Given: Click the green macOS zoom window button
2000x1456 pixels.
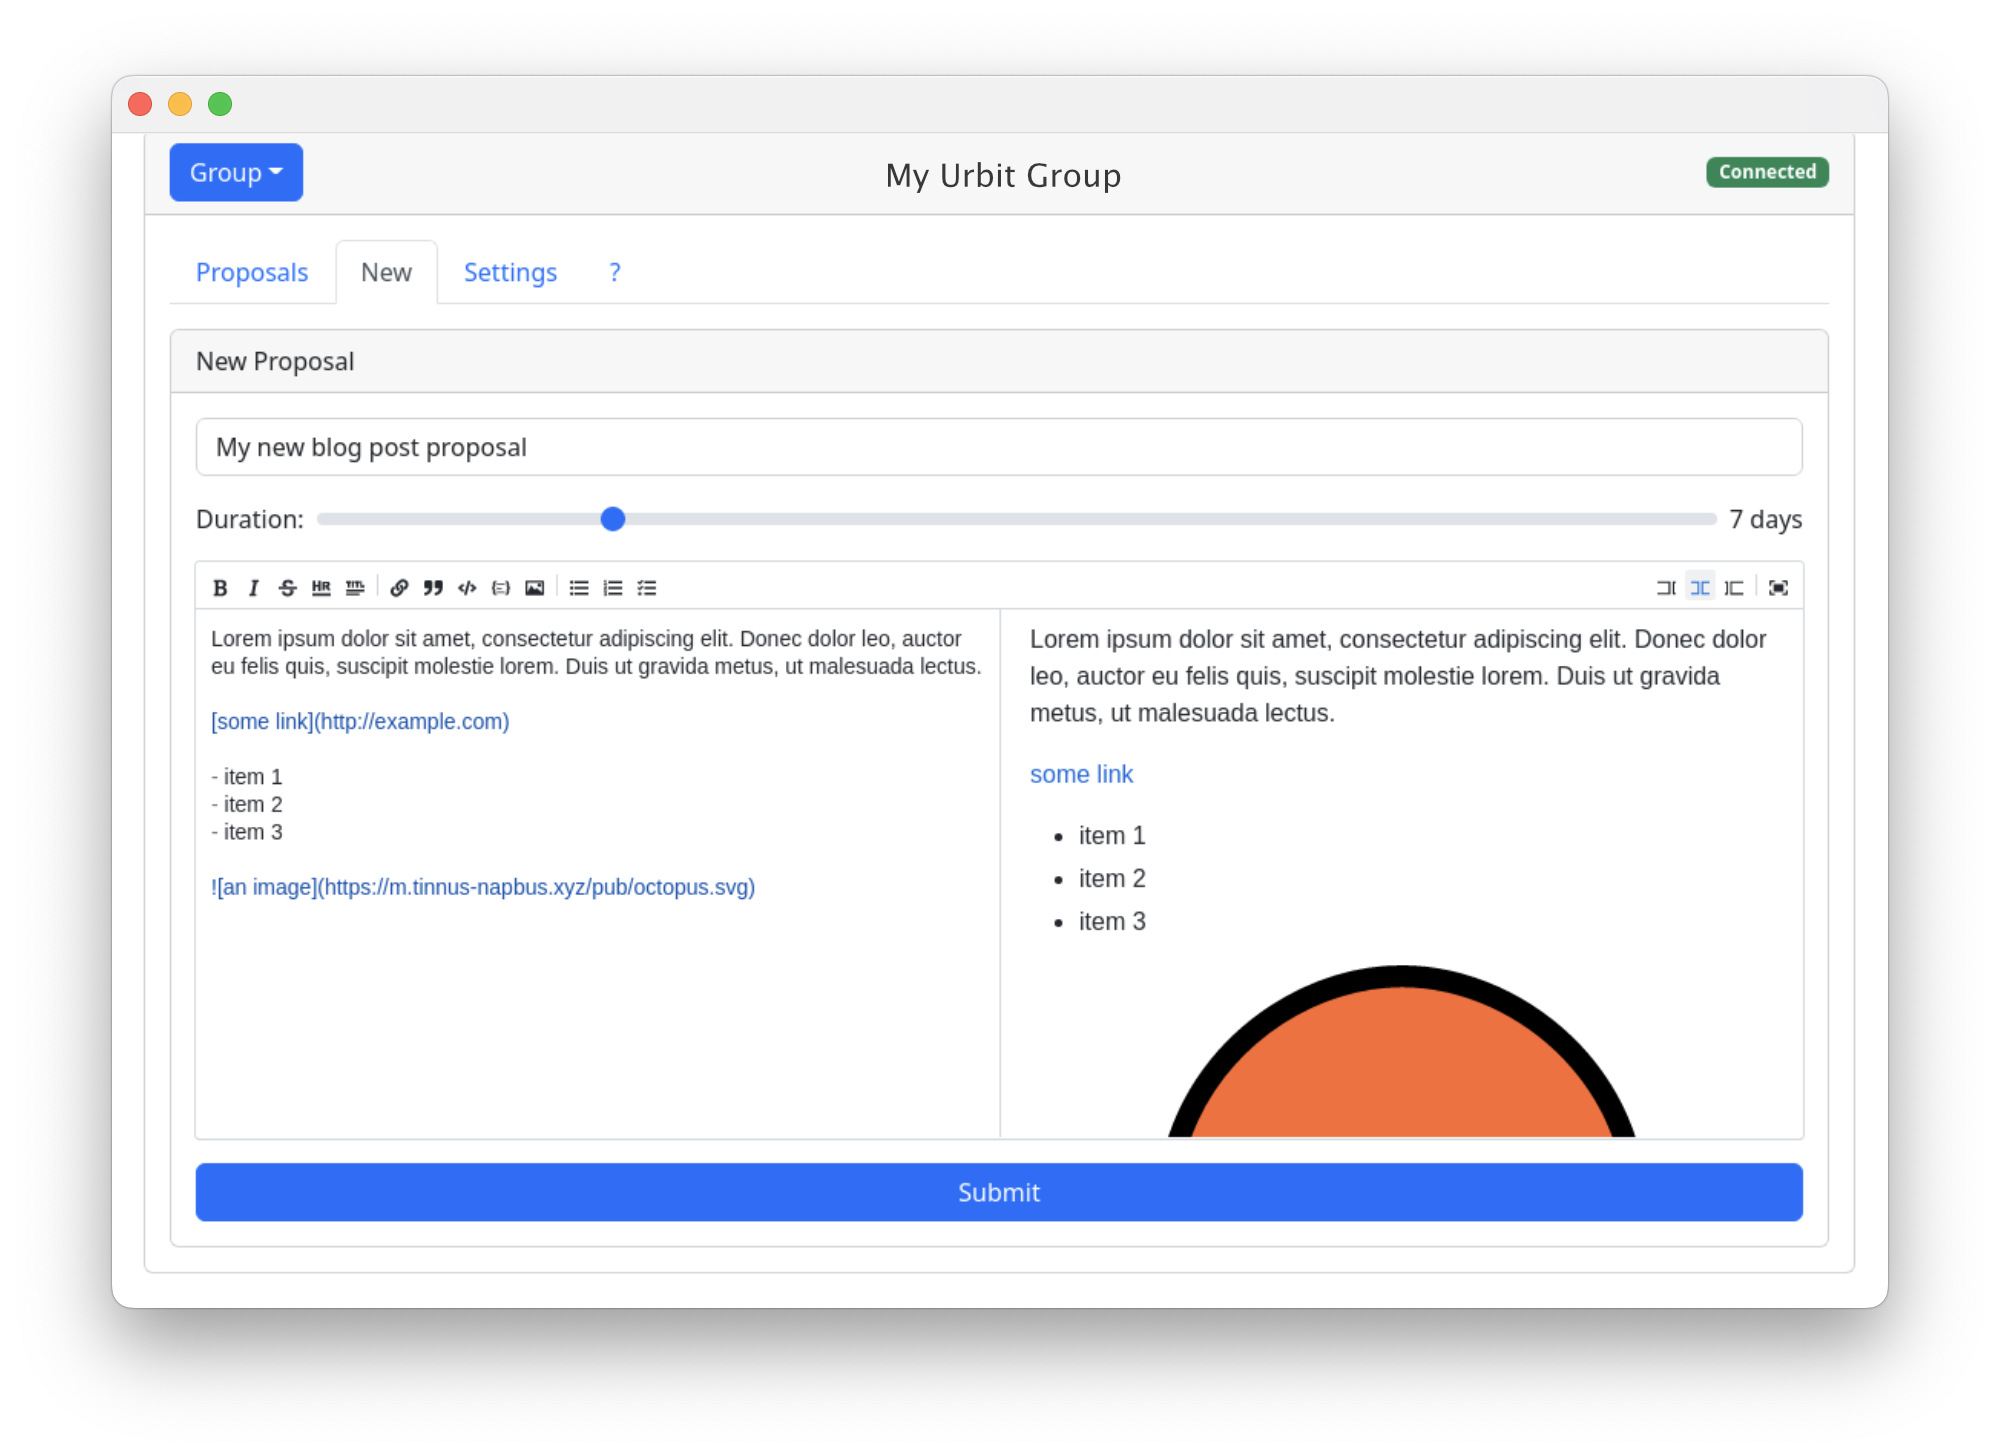Looking at the screenshot, I should point(220,104).
